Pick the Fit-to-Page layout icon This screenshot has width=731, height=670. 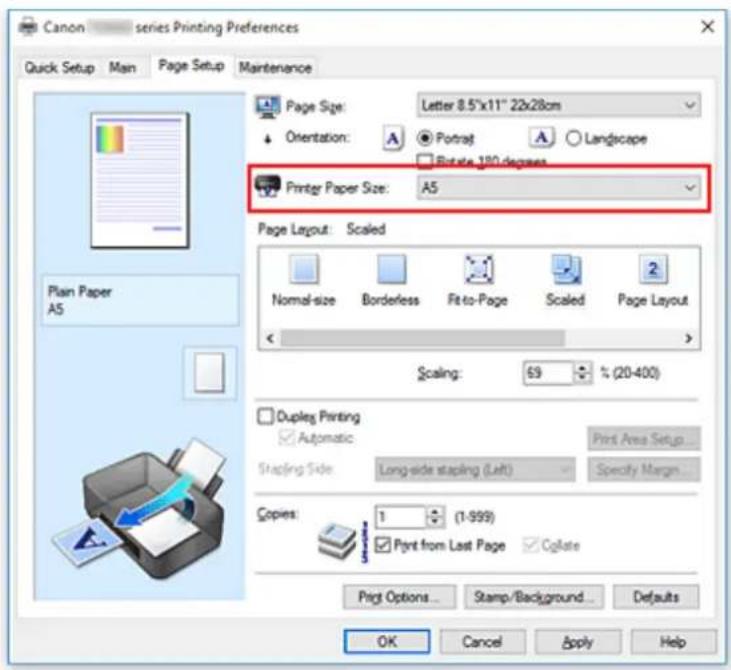coord(478,269)
